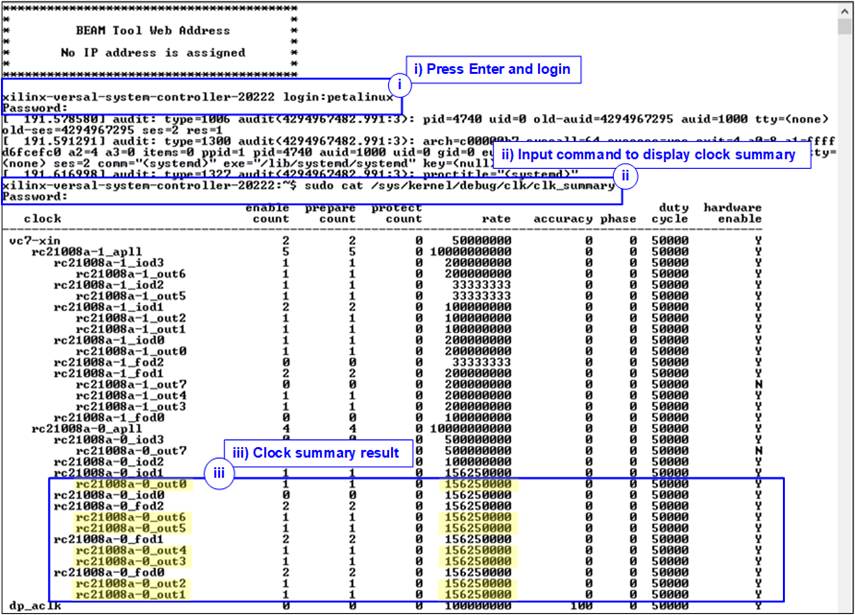Select the "No IP address is assigned" text
The image size is (855, 615).
coord(153,53)
